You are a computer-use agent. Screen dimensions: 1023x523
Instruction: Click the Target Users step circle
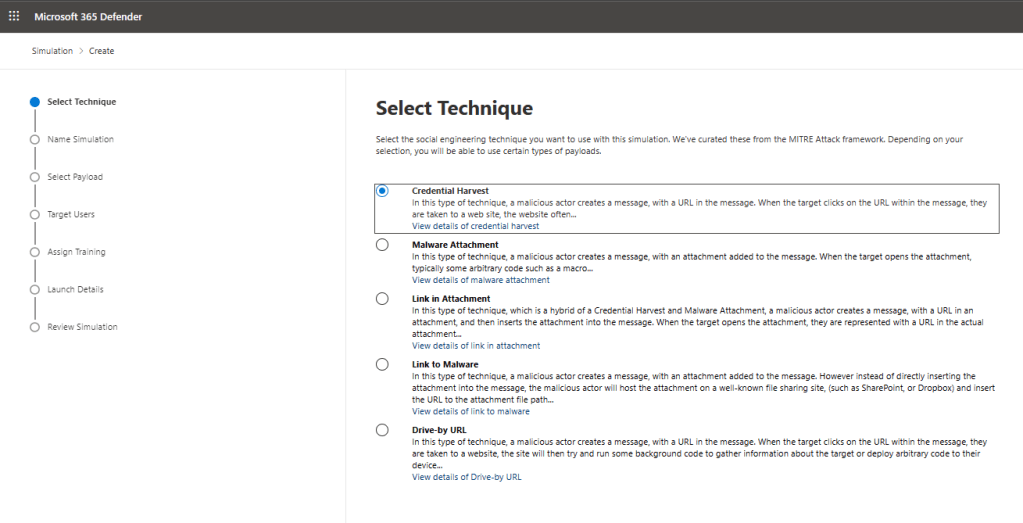[35, 215]
